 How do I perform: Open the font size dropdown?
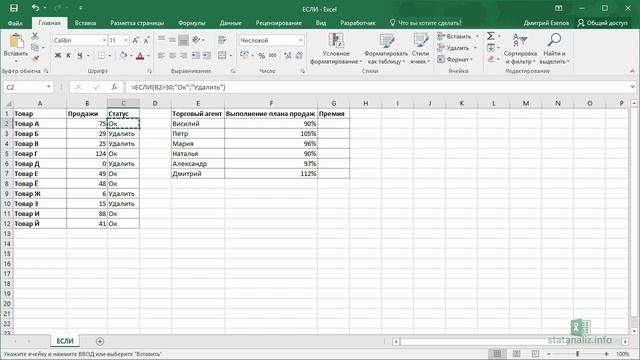[x=126, y=40]
